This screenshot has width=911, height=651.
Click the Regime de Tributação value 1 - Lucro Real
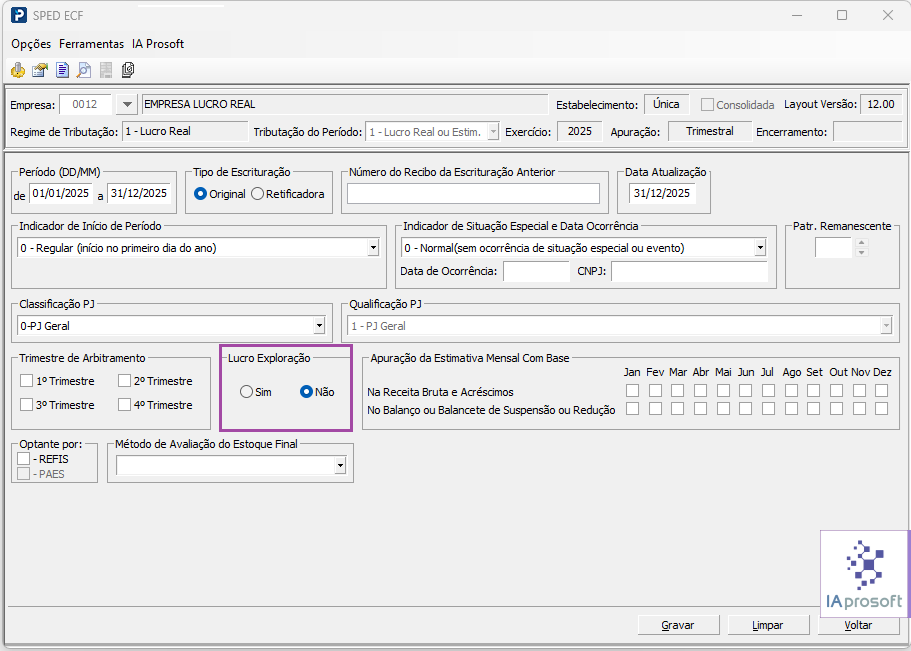185,131
